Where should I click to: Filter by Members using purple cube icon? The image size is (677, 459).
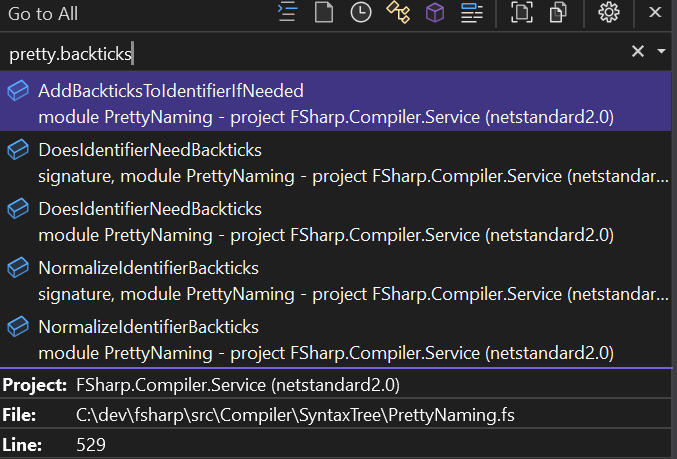coord(435,13)
